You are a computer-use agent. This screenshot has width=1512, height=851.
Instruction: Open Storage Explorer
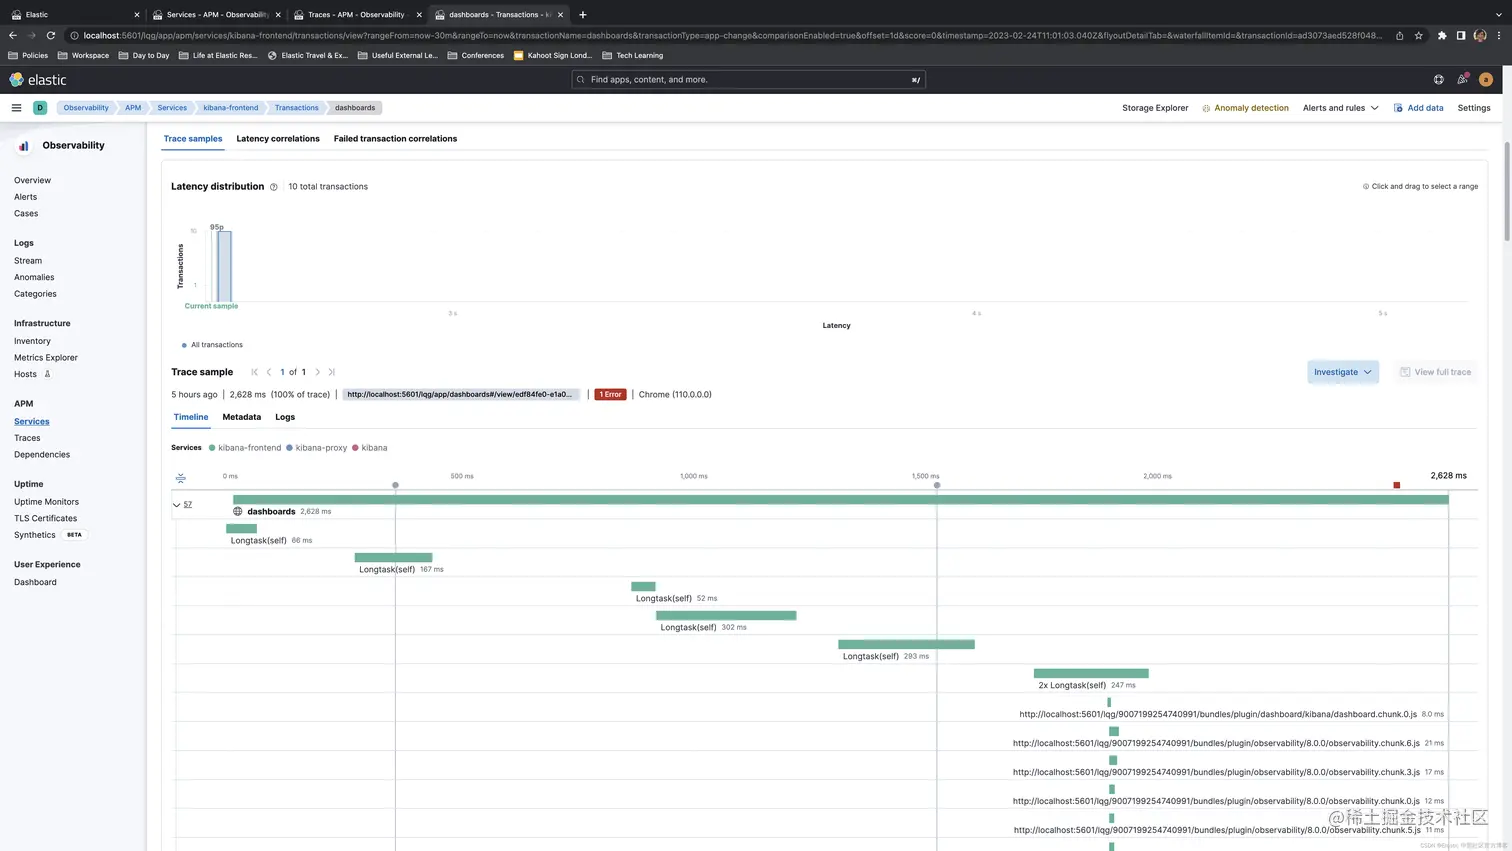coord(1155,108)
